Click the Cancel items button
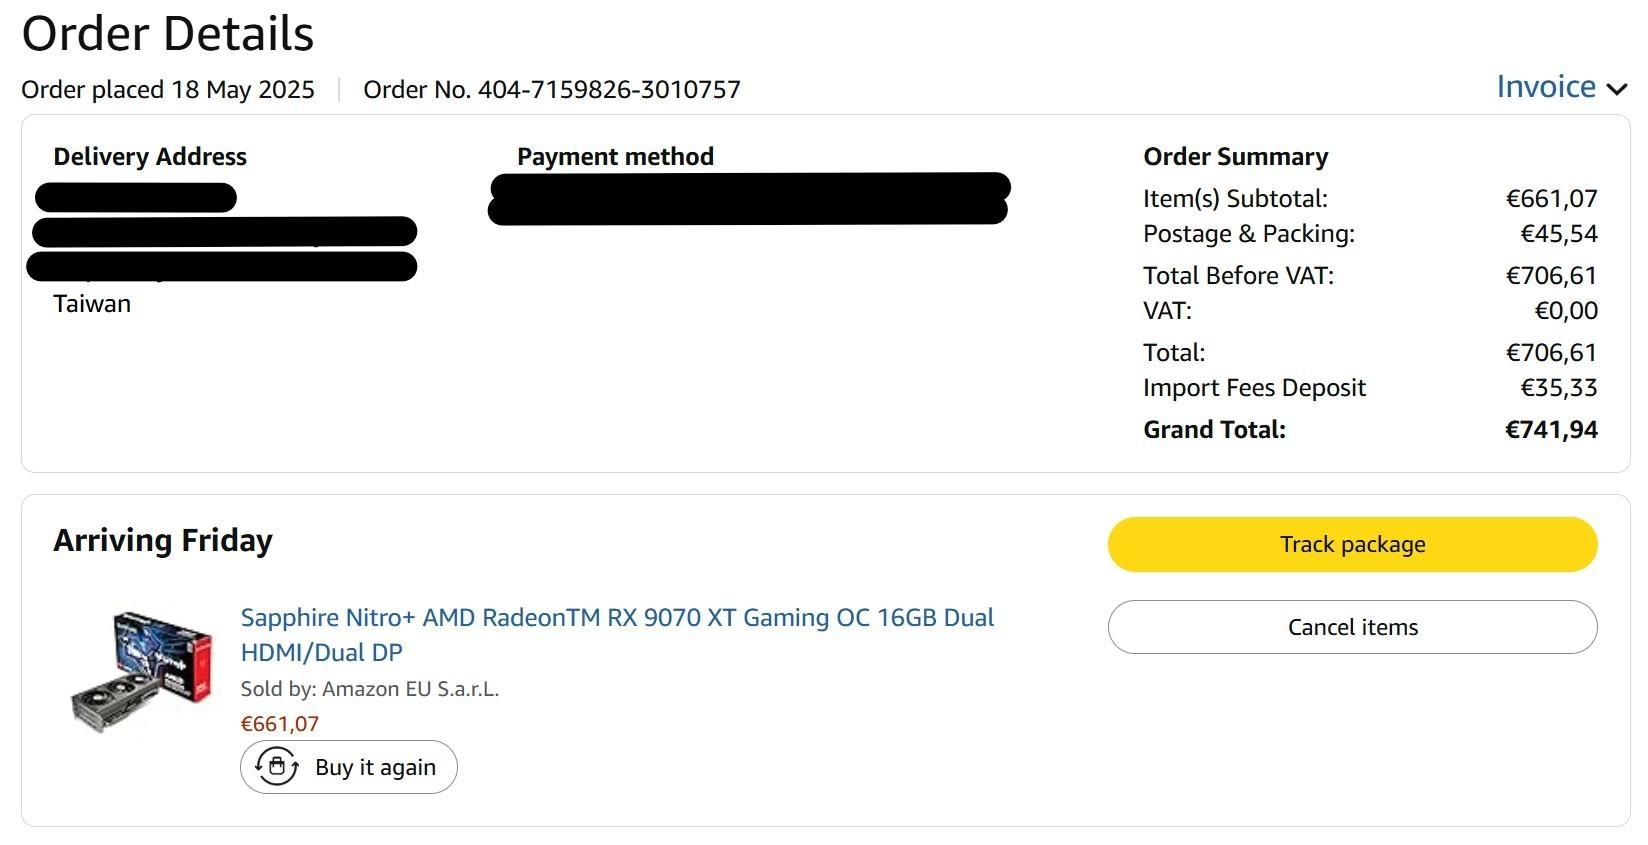The width and height of the screenshot is (1648, 845). (x=1352, y=627)
